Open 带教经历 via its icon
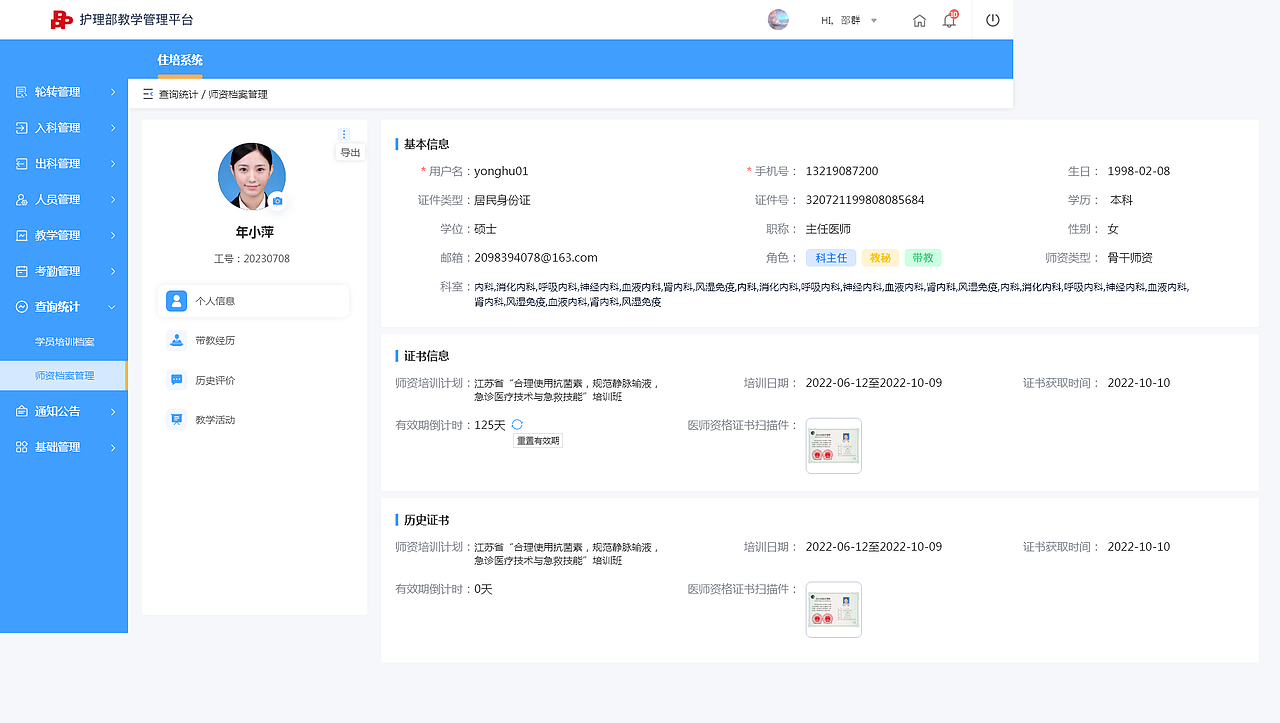 tap(177, 340)
